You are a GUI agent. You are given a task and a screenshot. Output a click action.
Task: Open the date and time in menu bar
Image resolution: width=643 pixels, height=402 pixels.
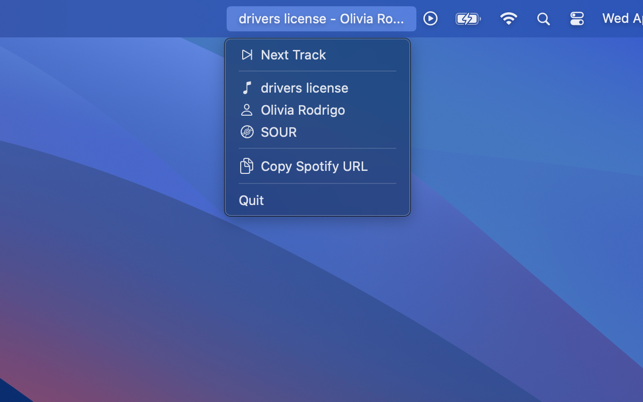tap(622, 18)
